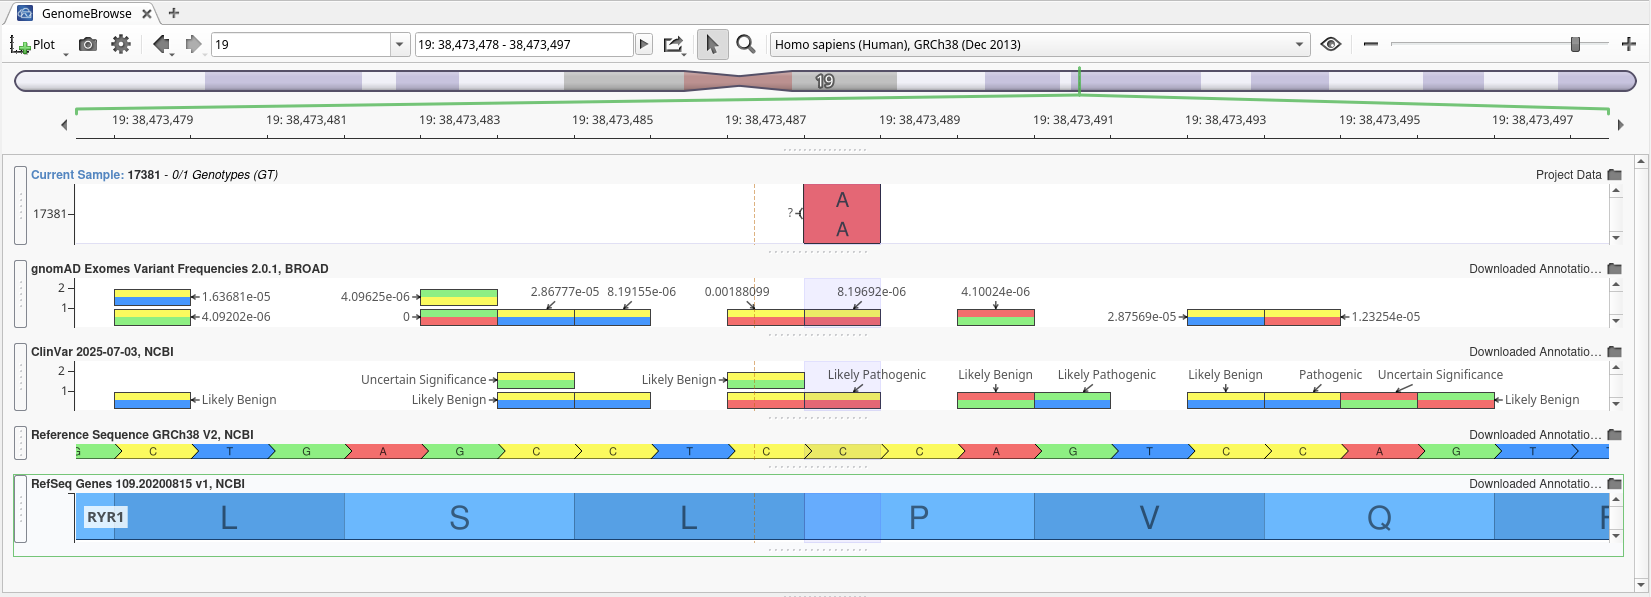The width and height of the screenshot is (1651, 597).
Task: Click ruler position 19: 38,473,489
Action: [x=920, y=119]
